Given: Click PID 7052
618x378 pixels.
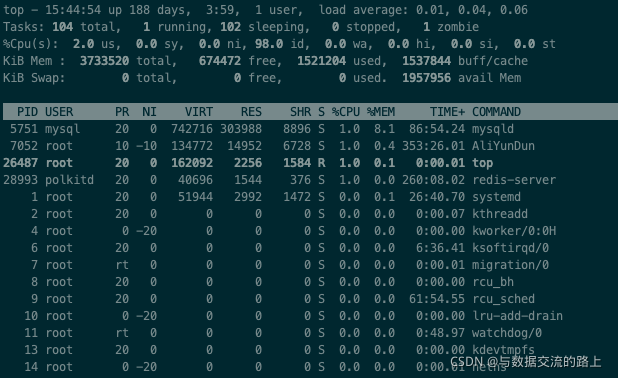Looking at the screenshot, I should tap(24, 146).
